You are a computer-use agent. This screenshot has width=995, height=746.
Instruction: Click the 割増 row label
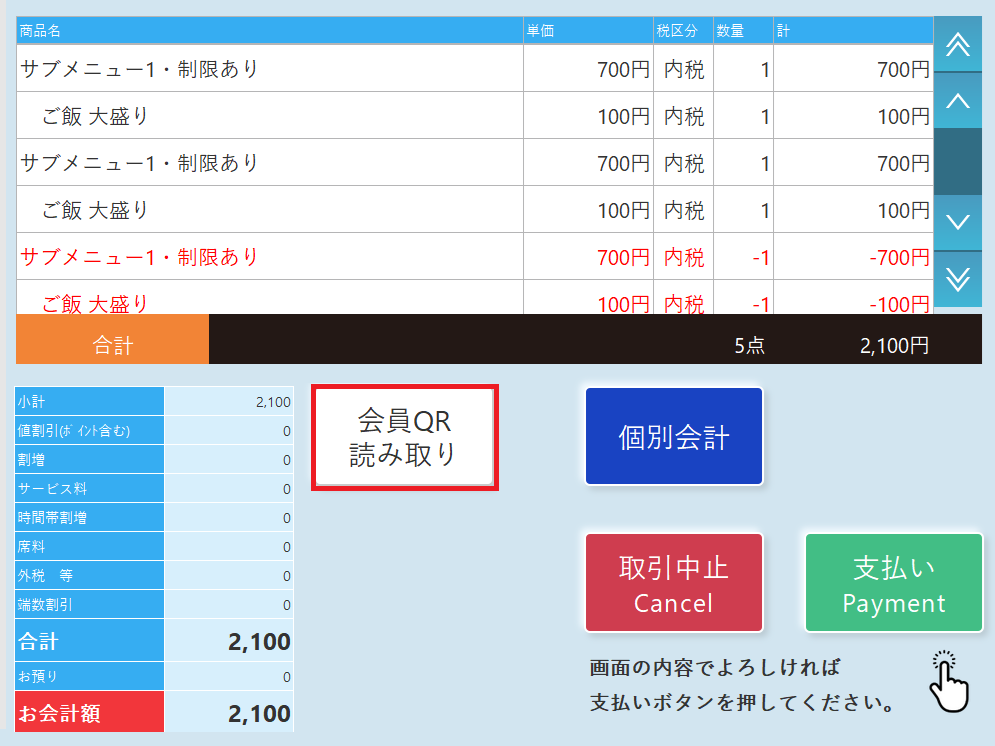click(x=89, y=459)
